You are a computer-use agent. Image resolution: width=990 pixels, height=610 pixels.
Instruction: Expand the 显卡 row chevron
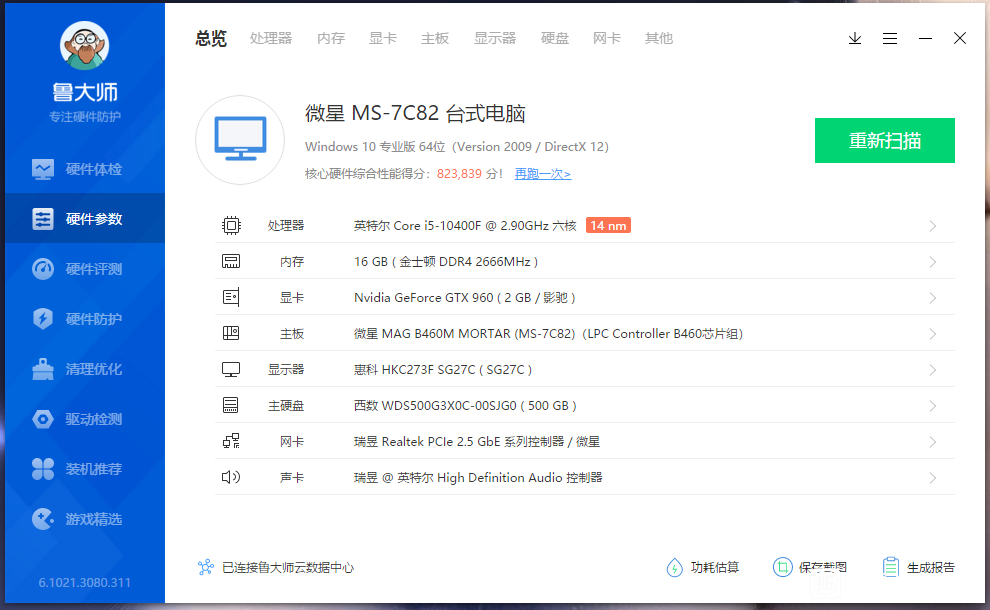933,298
